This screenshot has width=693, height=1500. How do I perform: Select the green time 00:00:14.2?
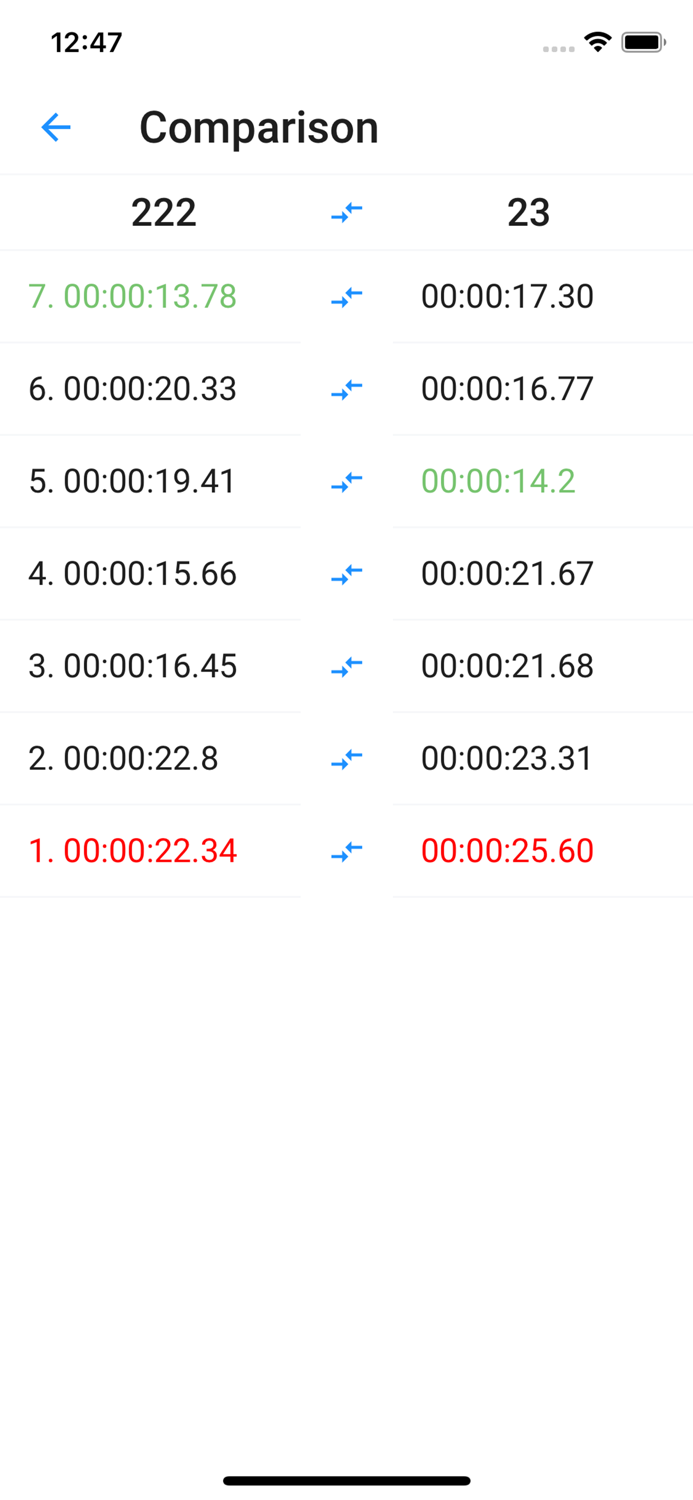click(498, 481)
